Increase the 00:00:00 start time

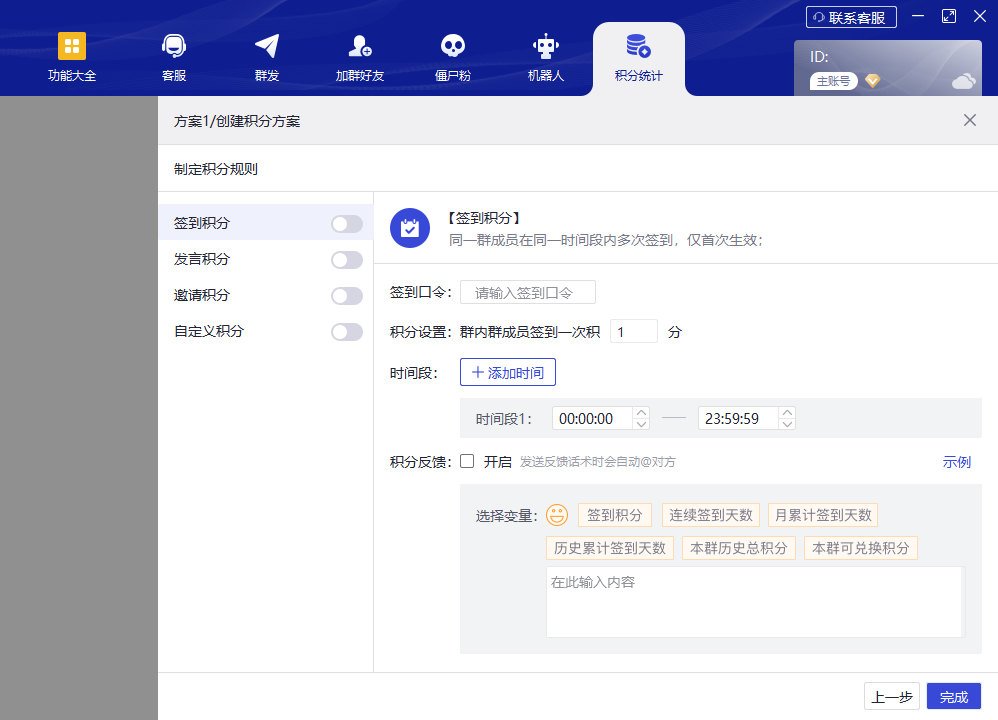pyautogui.click(x=642, y=413)
